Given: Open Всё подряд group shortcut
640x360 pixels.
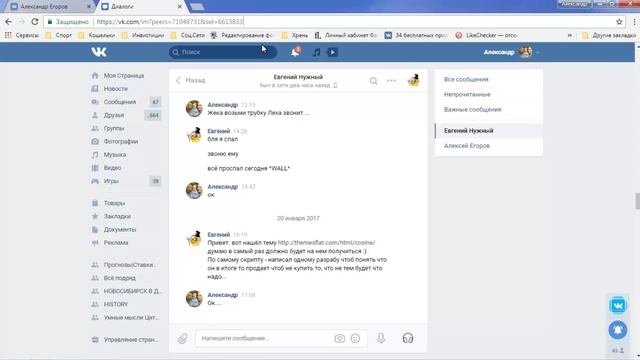Looking at the screenshot, I should 120,278.
